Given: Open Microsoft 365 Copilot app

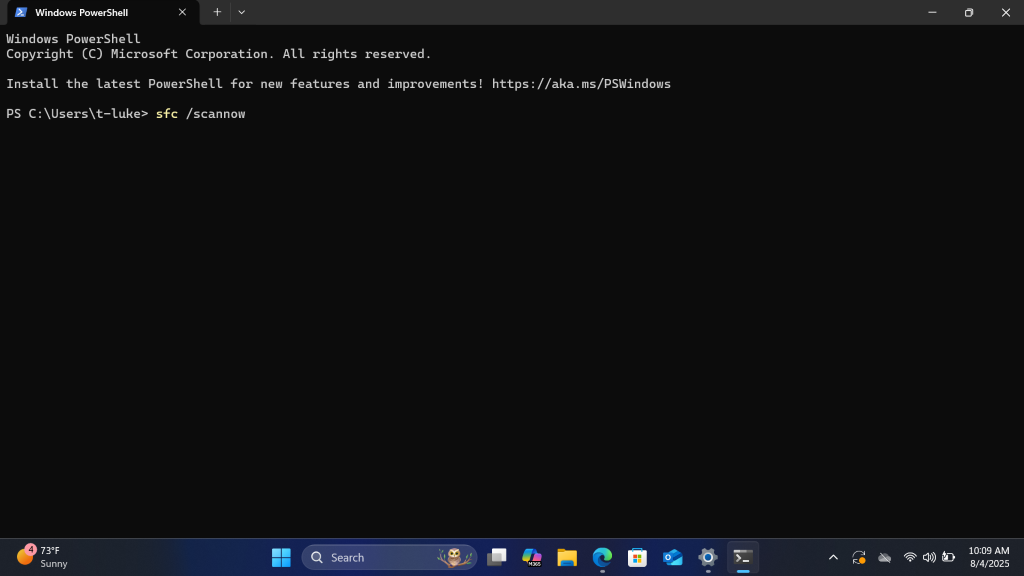Looking at the screenshot, I should [531, 557].
